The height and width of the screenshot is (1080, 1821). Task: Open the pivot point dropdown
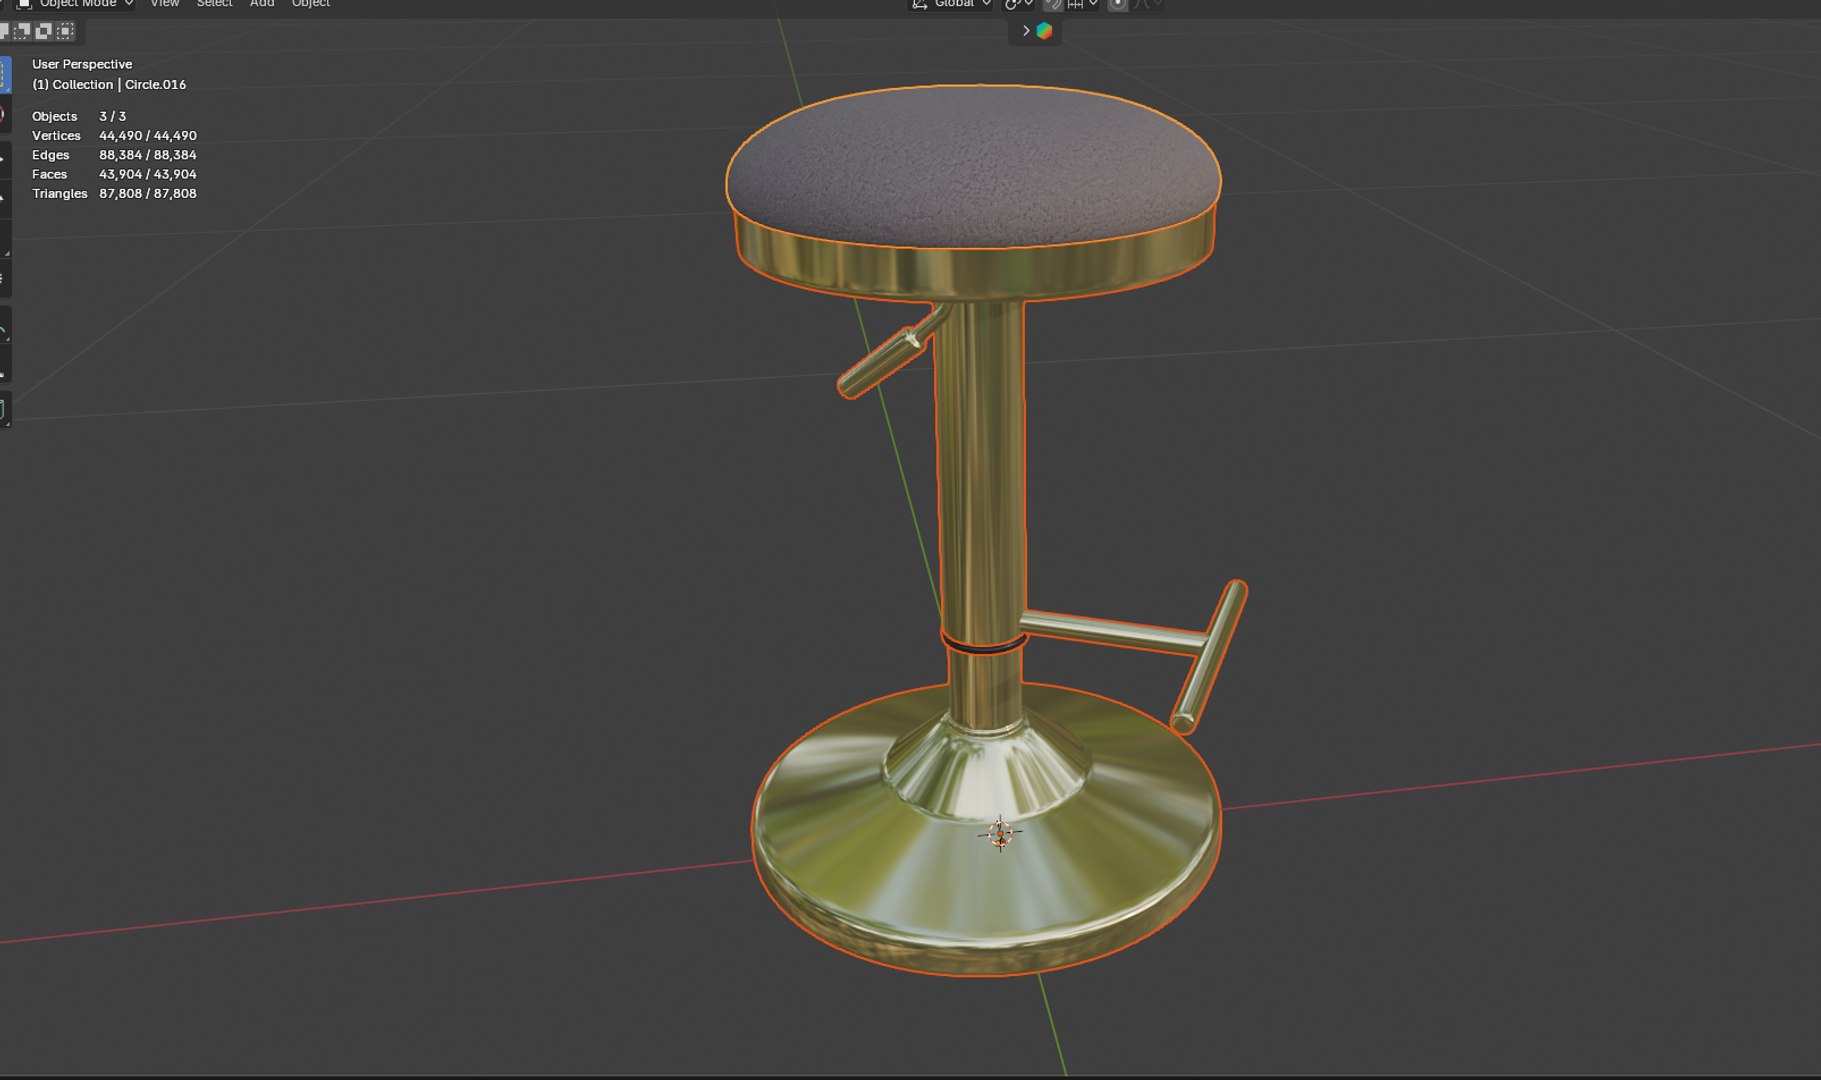(1018, 4)
